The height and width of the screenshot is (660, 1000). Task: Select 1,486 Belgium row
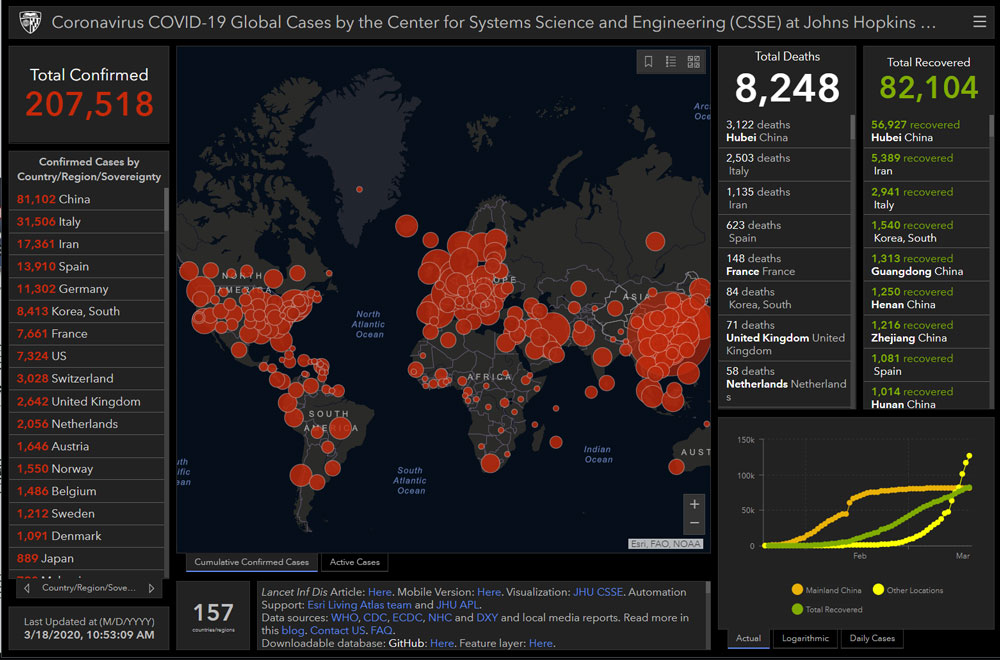point(87,491)
